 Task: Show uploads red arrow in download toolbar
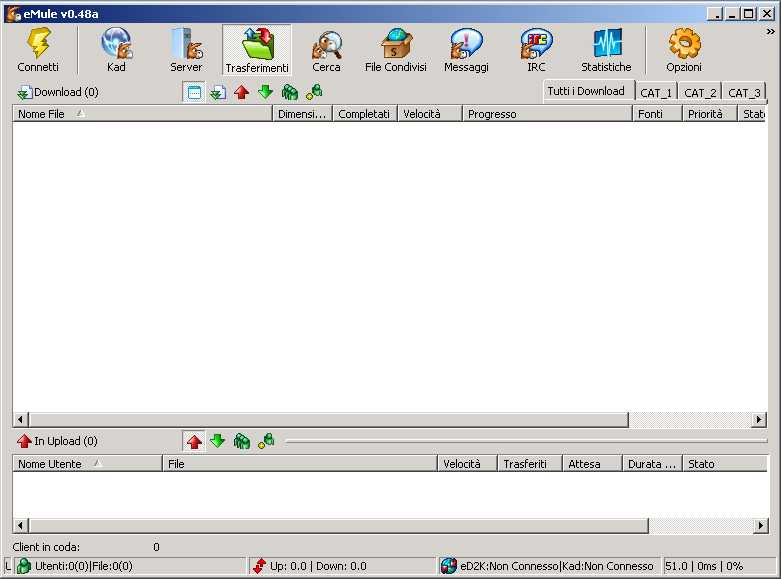click(242, 92)
